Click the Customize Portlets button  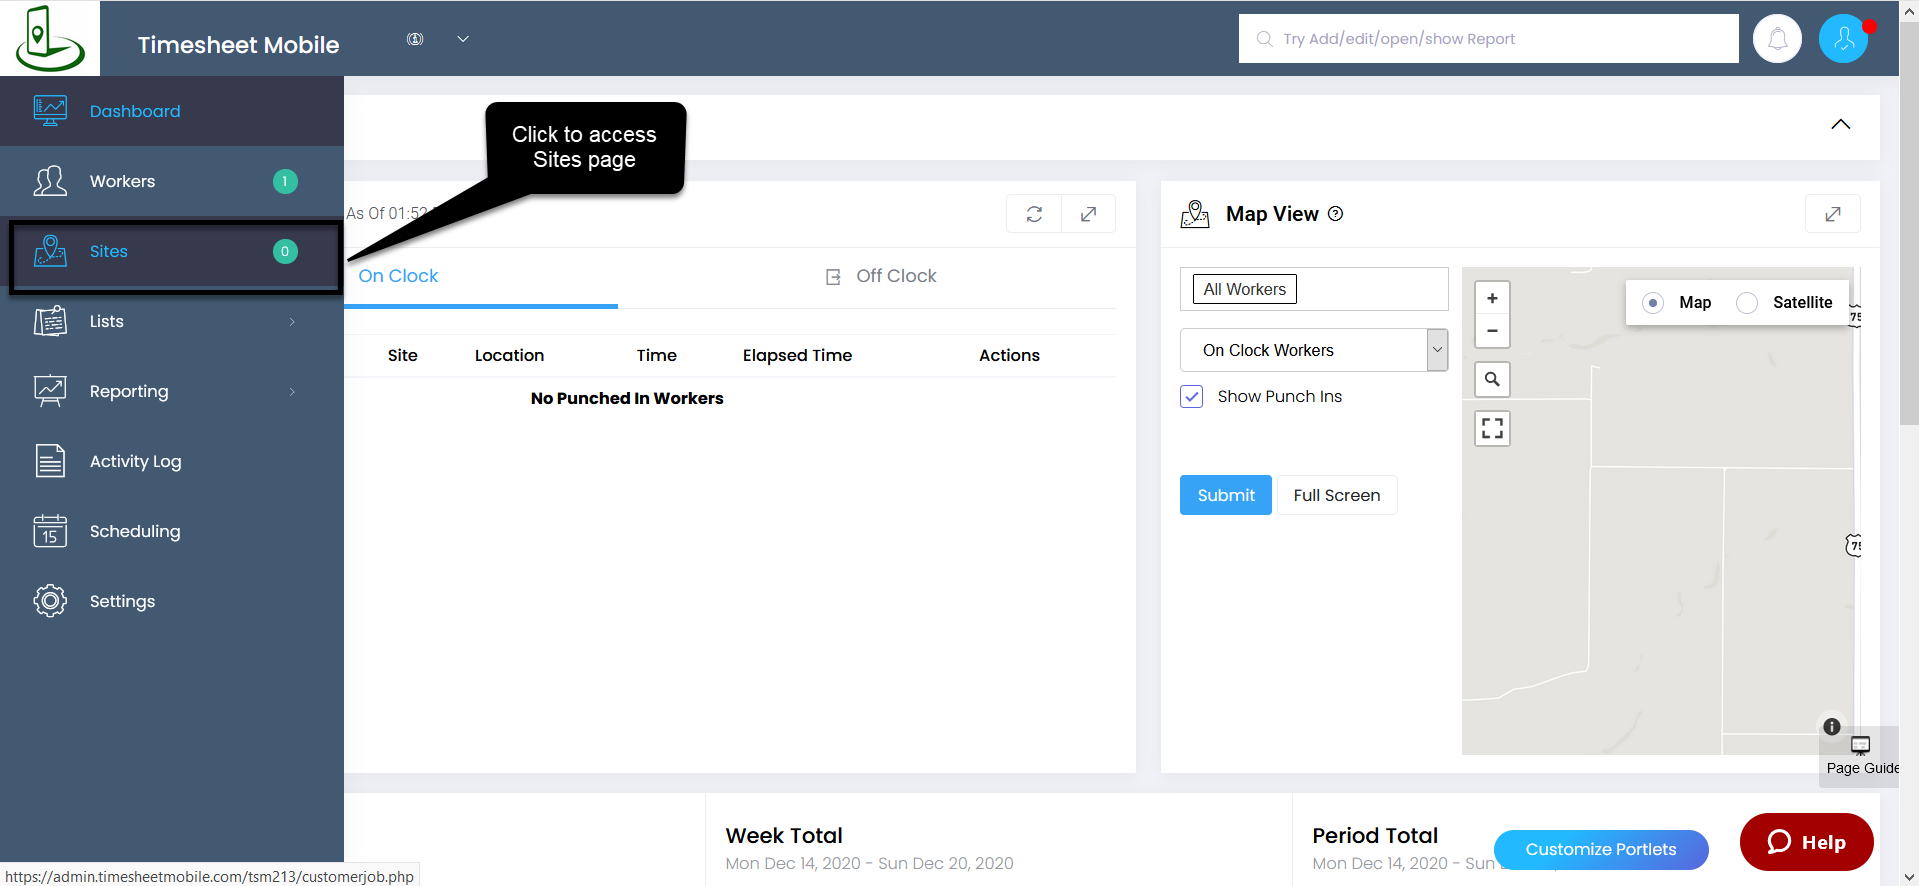click(x=1601, y=849)
